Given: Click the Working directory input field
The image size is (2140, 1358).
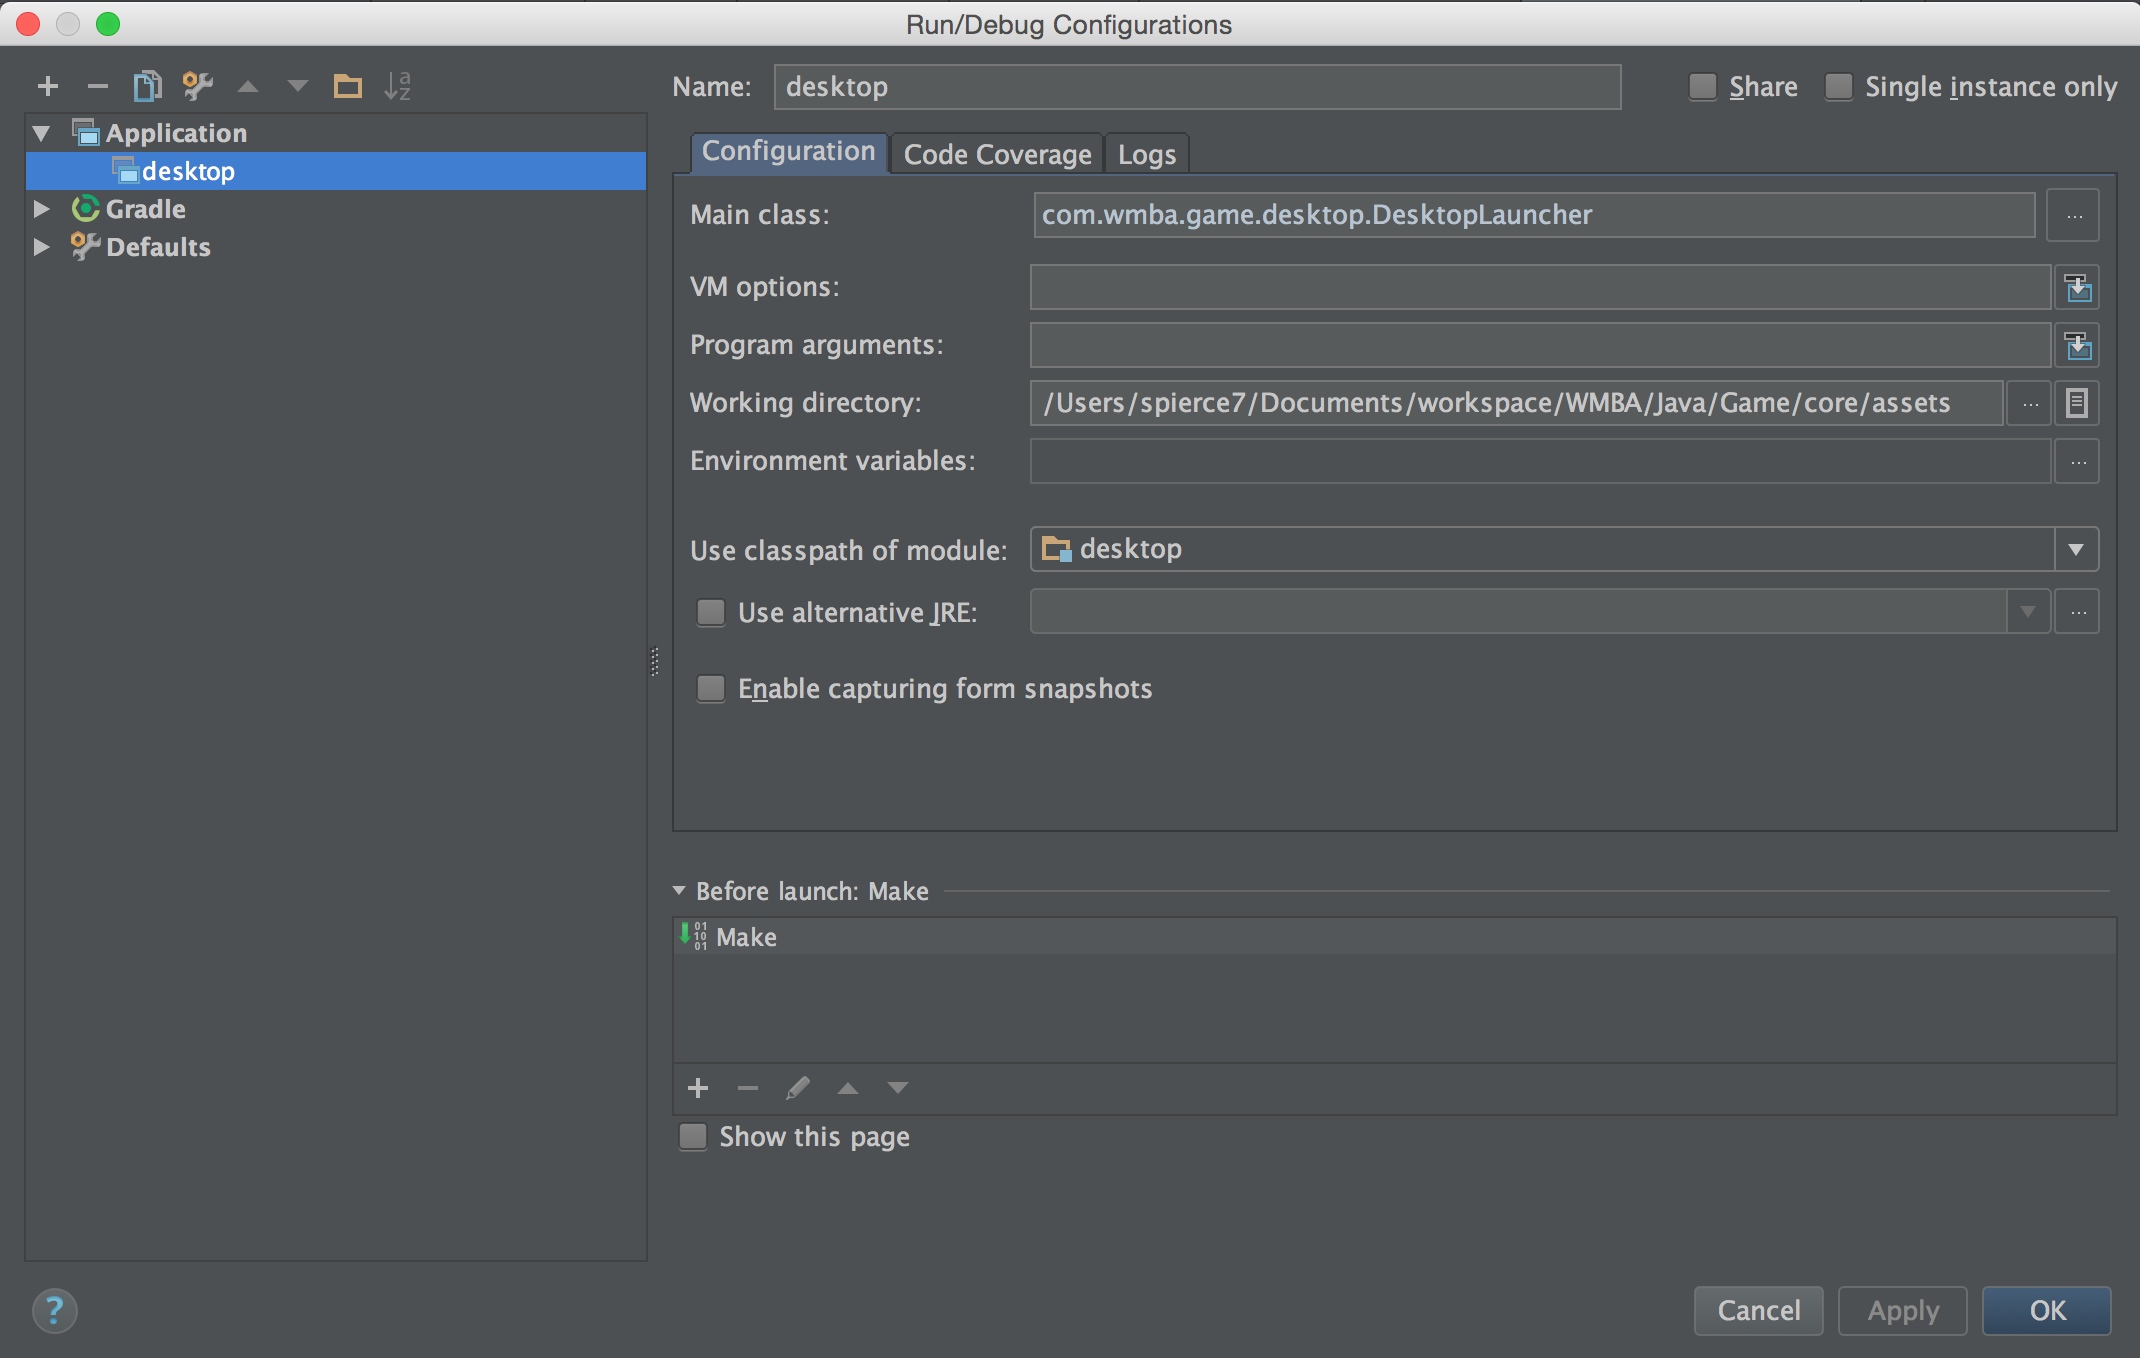Looking at the screenshot, I should [x=1521, y=402].
